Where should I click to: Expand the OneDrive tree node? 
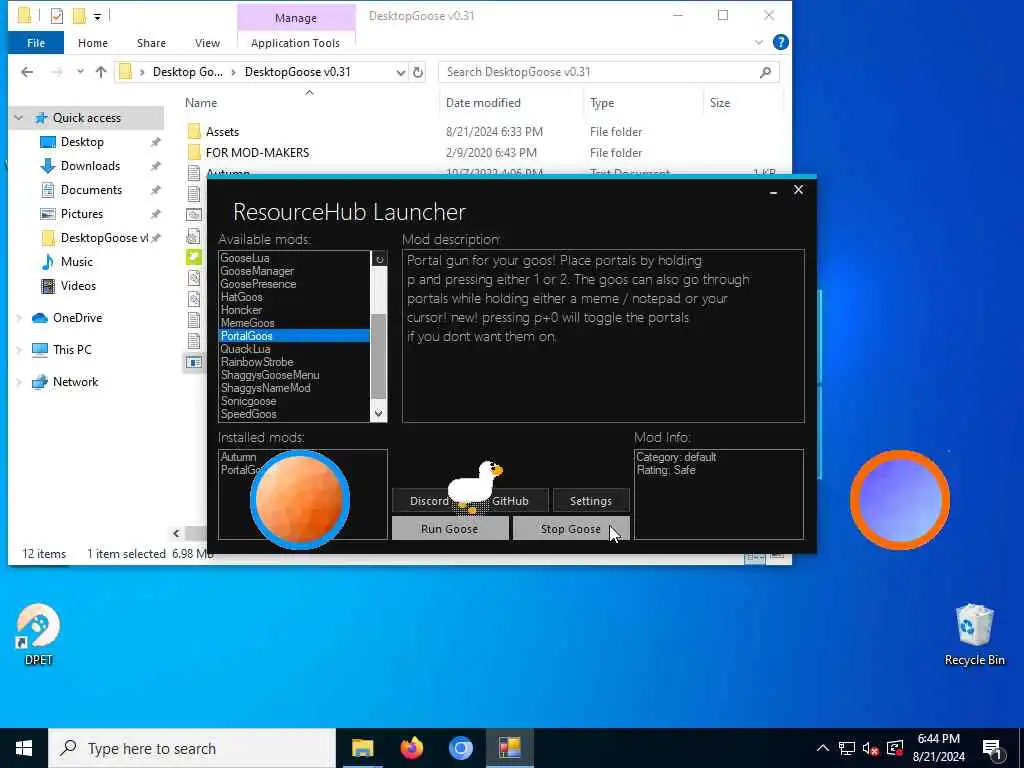tap(19, 318)
